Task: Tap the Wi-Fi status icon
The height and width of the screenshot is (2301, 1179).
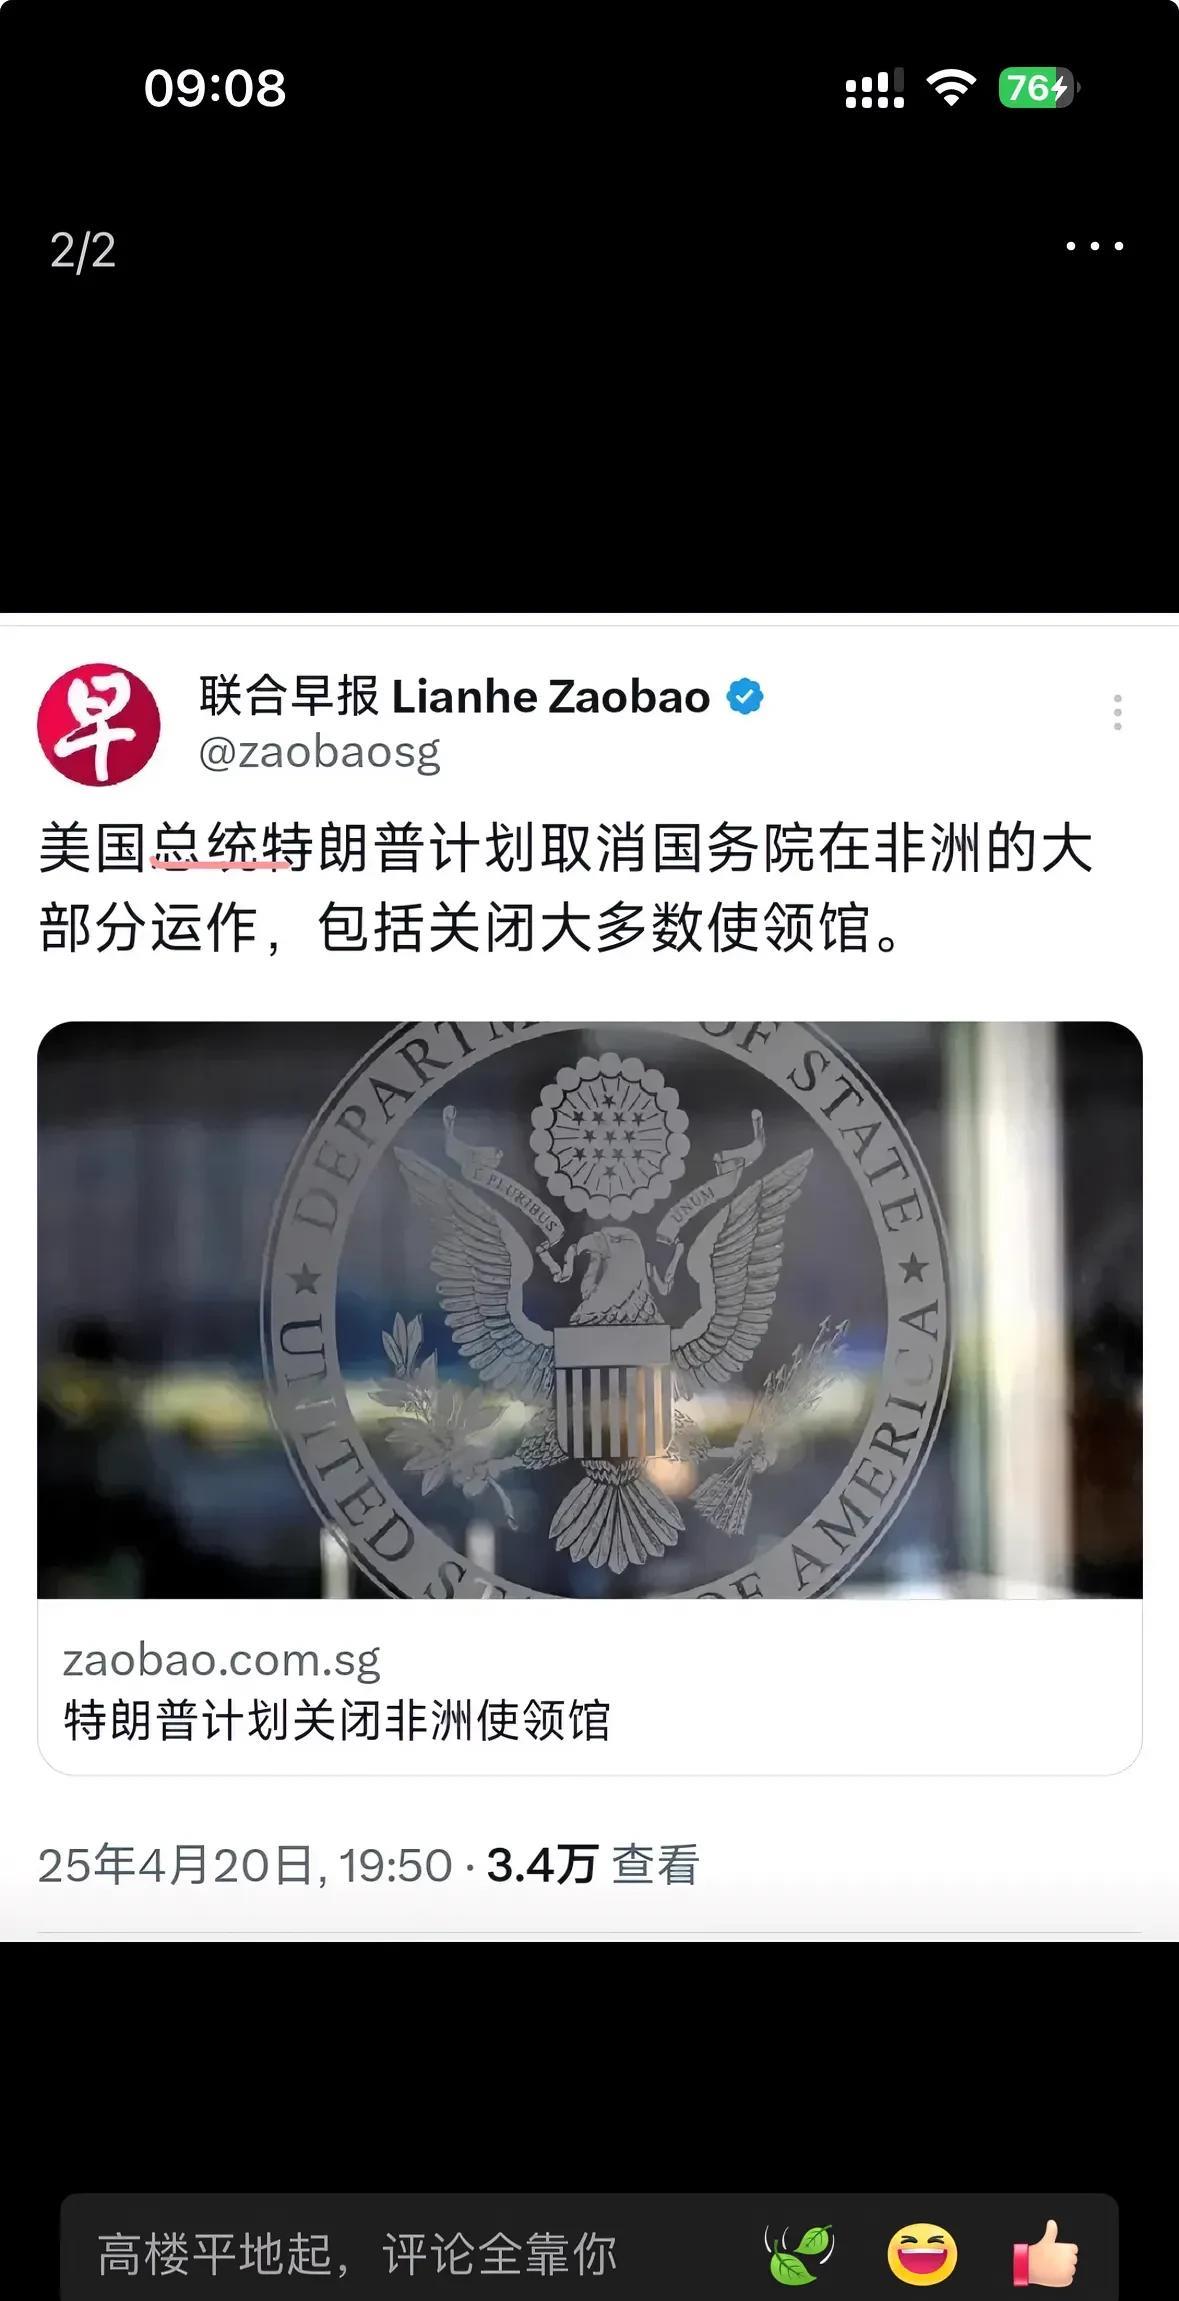Action: pos(951,88)
